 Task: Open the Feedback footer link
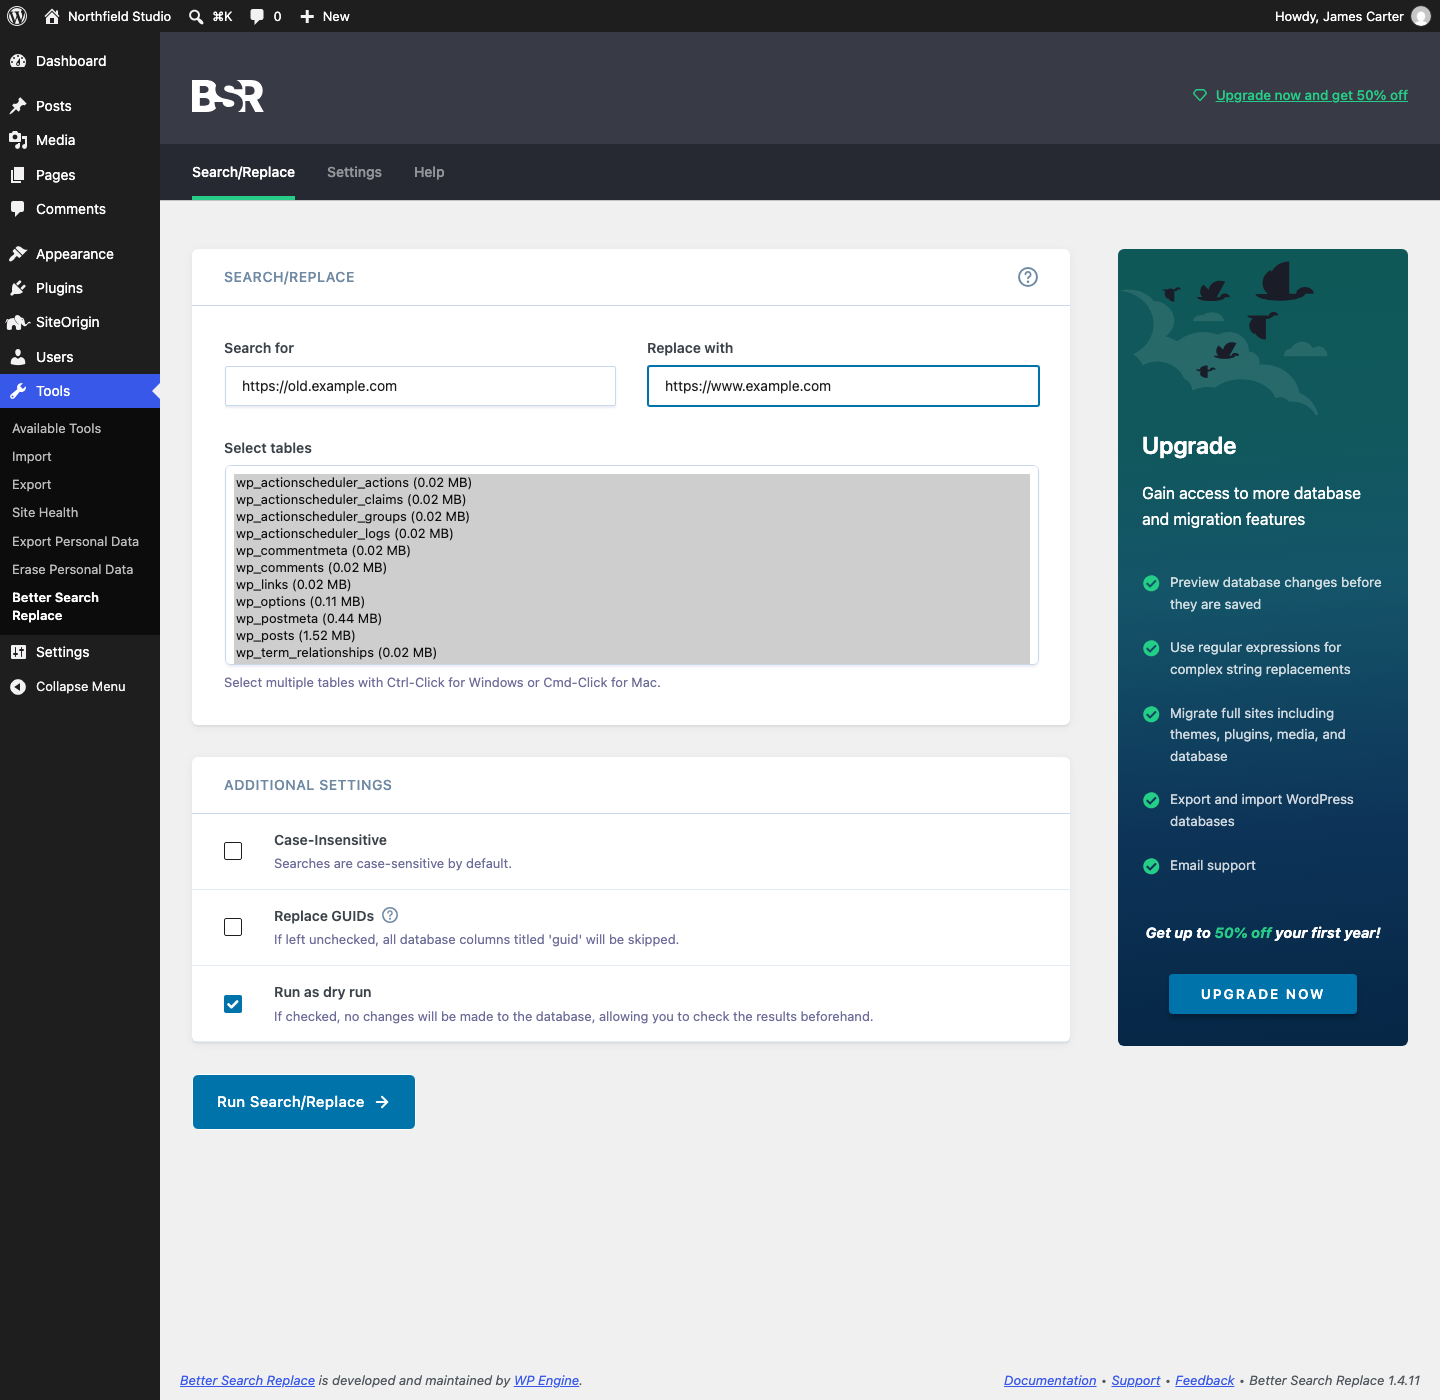coord(1204,1380)
